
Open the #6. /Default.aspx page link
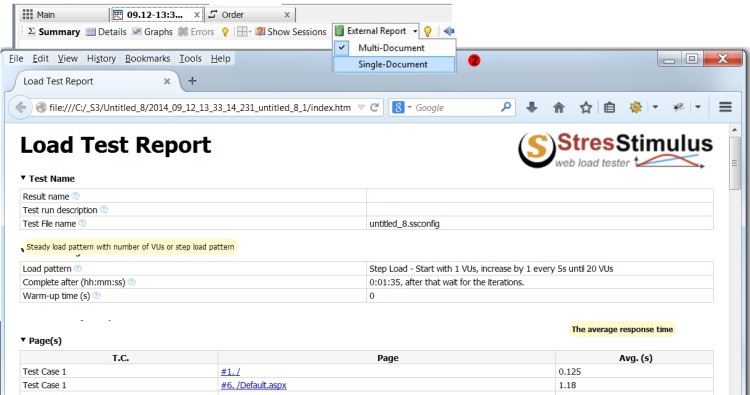[x=254, y=385]
